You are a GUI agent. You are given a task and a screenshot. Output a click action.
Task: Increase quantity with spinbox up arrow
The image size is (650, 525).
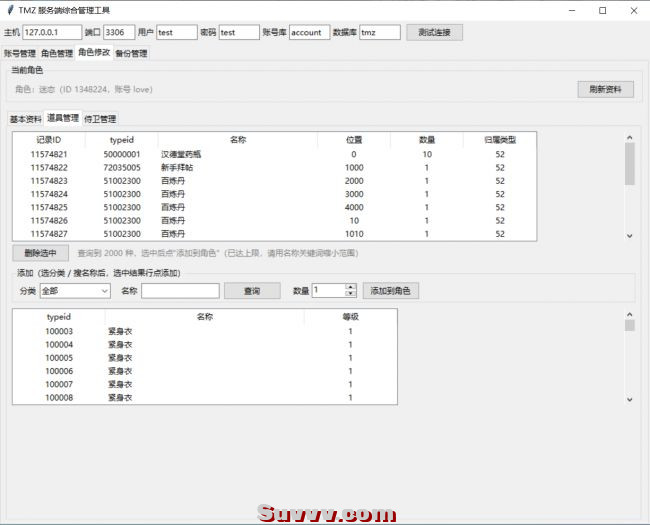tap(351, 287)
